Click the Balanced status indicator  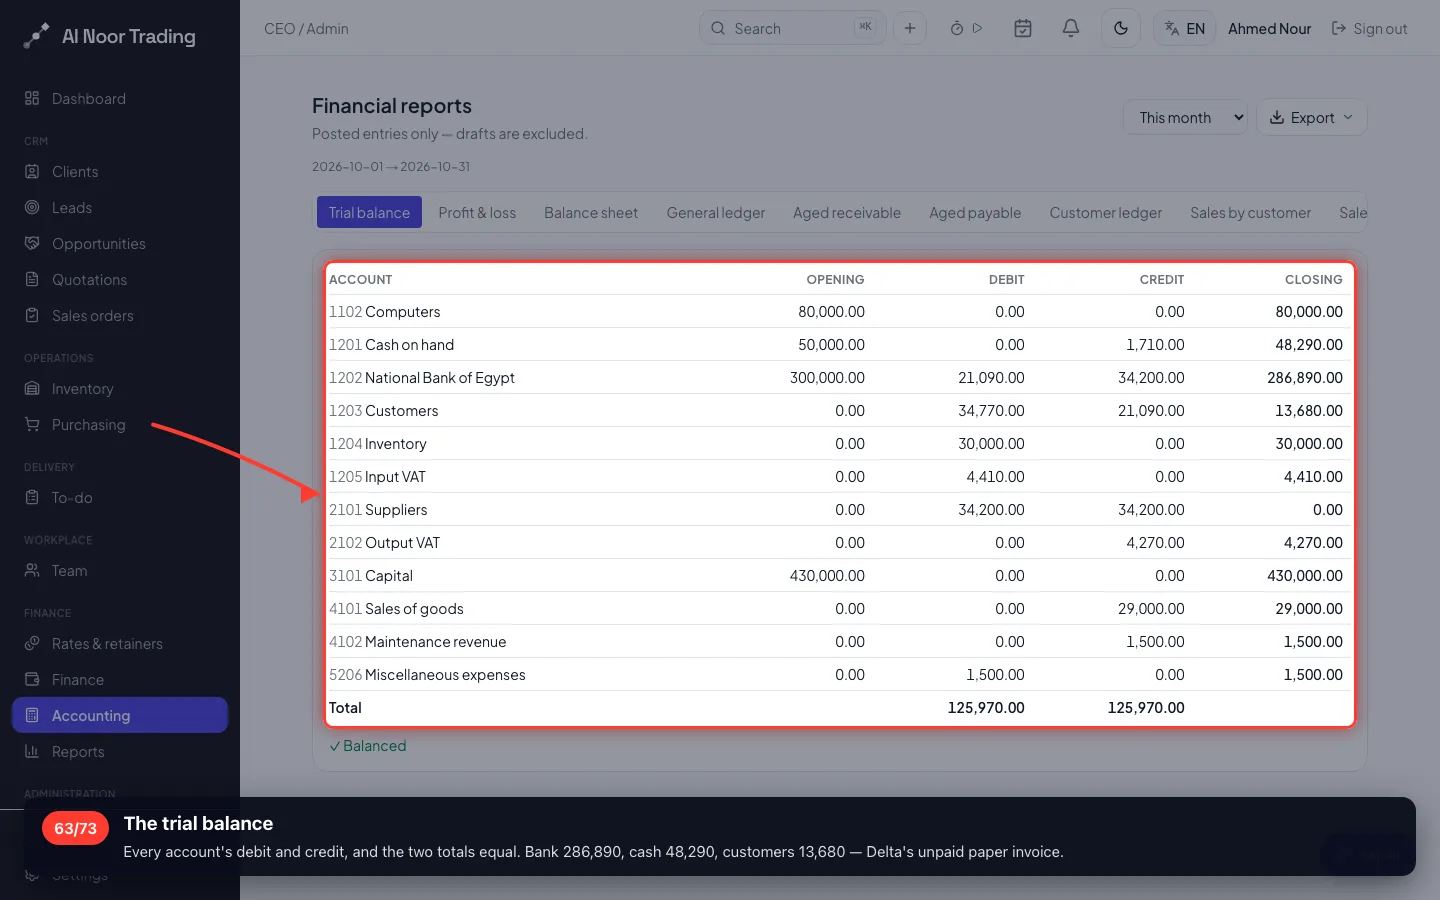368,746
